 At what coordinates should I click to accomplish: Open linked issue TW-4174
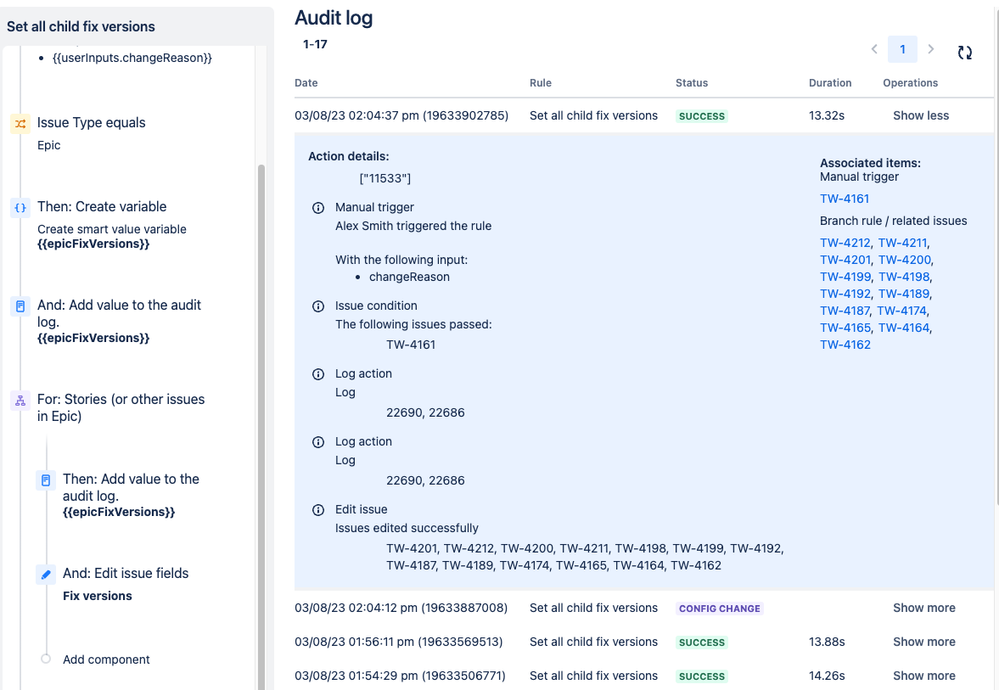(x=902, y=311)
